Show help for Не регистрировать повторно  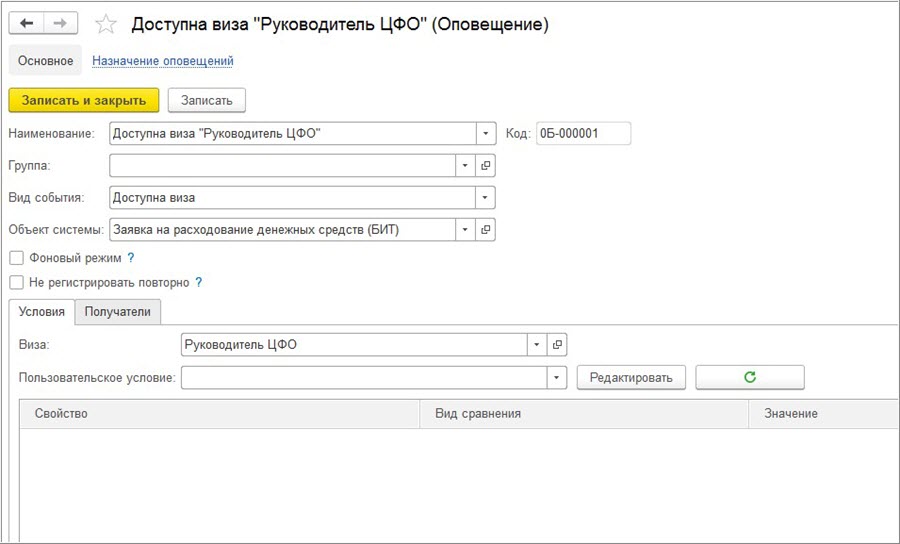pos(198,283)
